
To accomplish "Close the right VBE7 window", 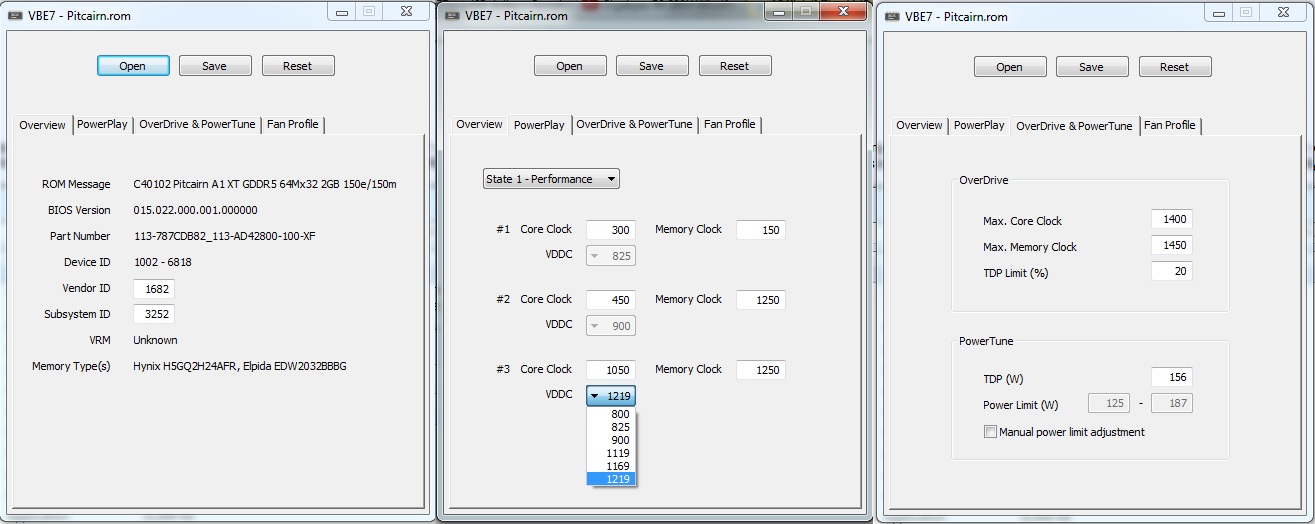I will click(1282, 11).
